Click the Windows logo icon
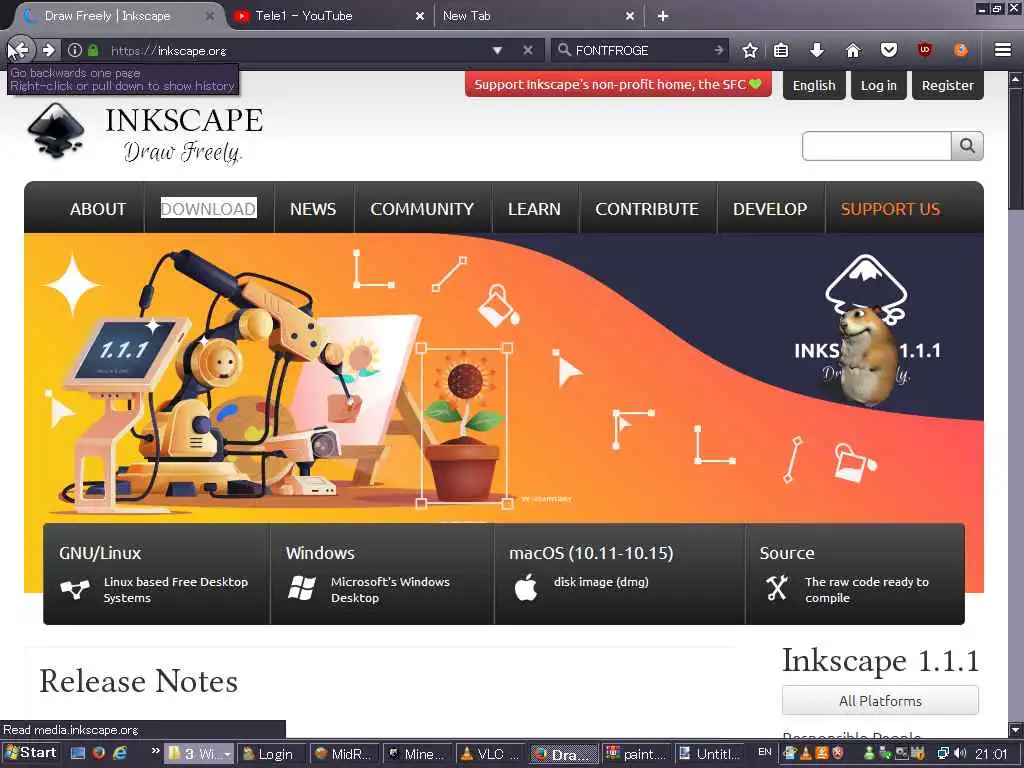Viewport: 1024px width, 768px height. click(x=302, y=588)
